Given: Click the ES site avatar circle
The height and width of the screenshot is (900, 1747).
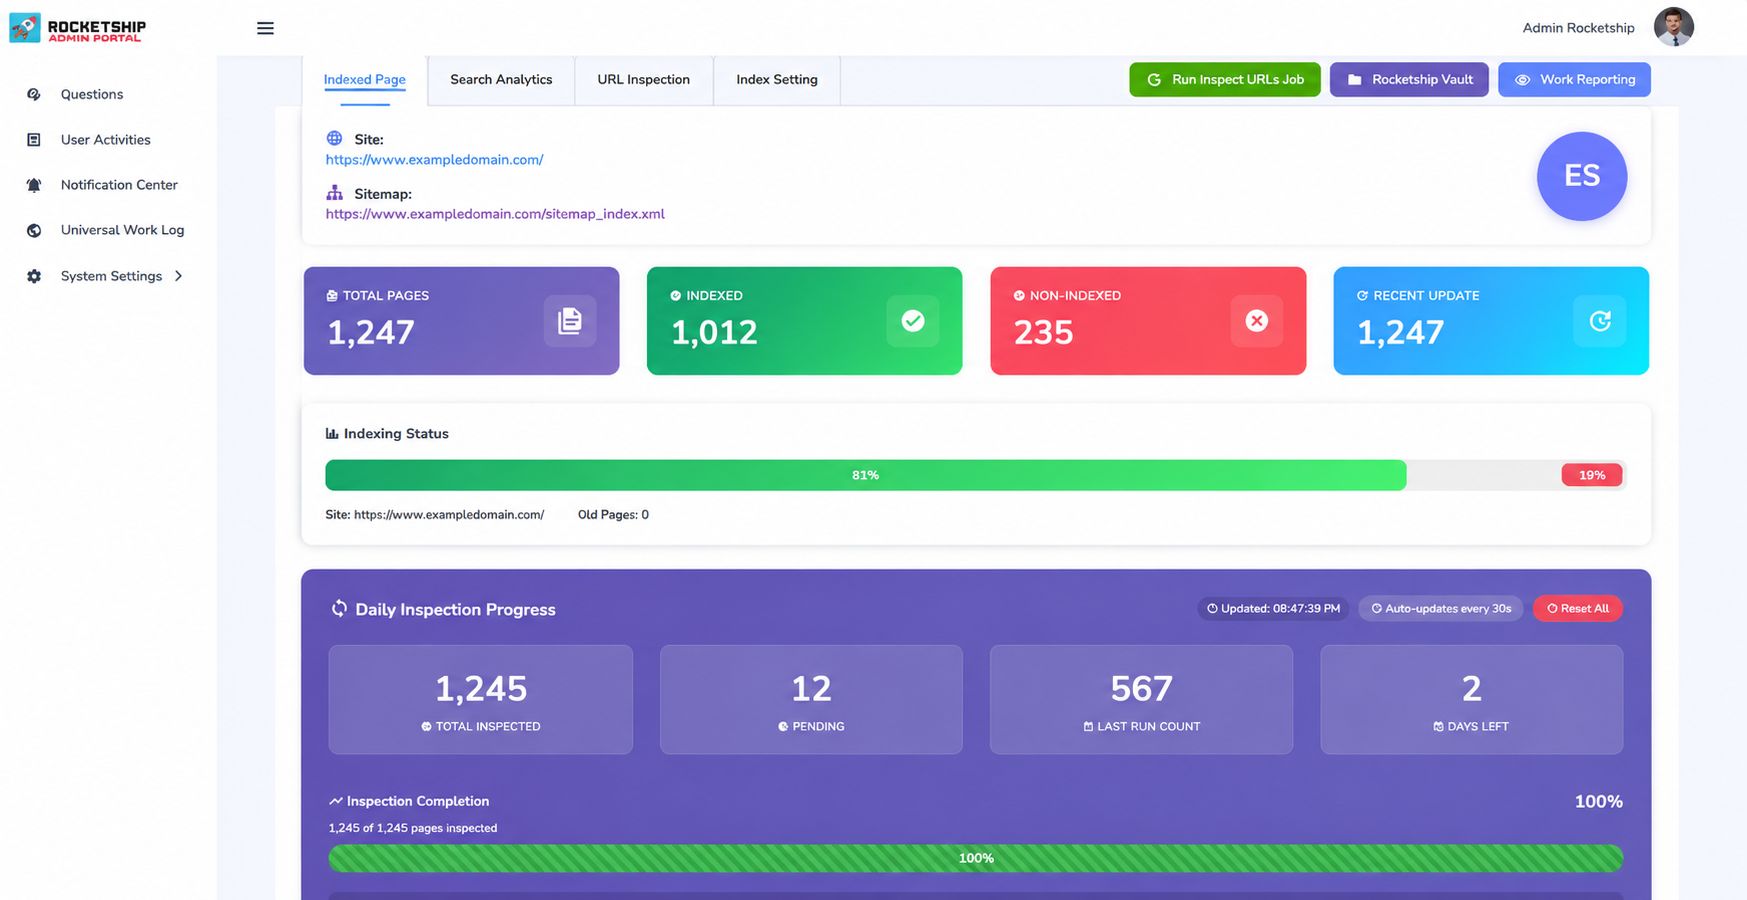Looking at the screenshot, I should click(1582, 176).
